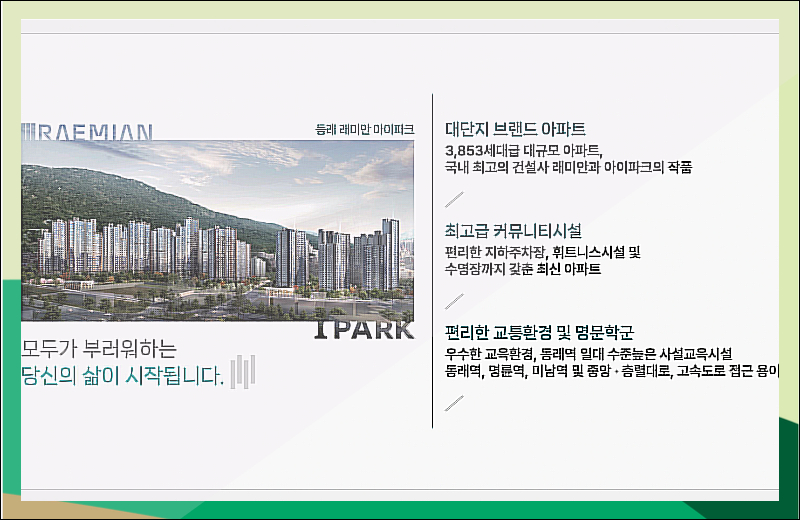Click the heading '편리한 교통환경 및 명문학군'

(539, 333)
